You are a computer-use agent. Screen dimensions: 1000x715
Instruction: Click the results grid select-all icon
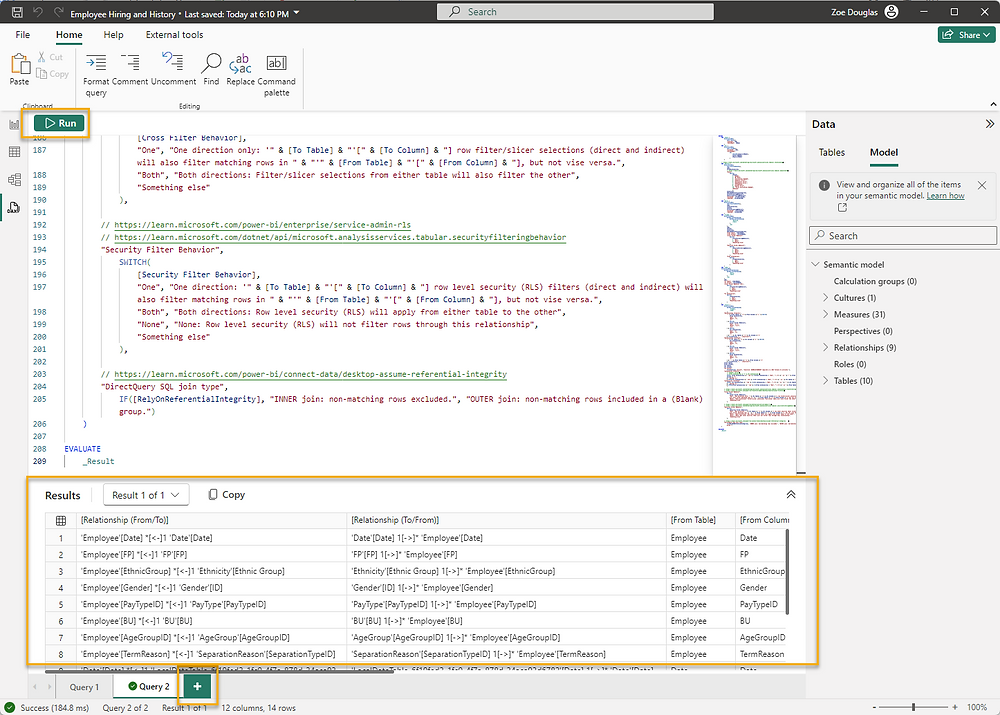[61, 520]
